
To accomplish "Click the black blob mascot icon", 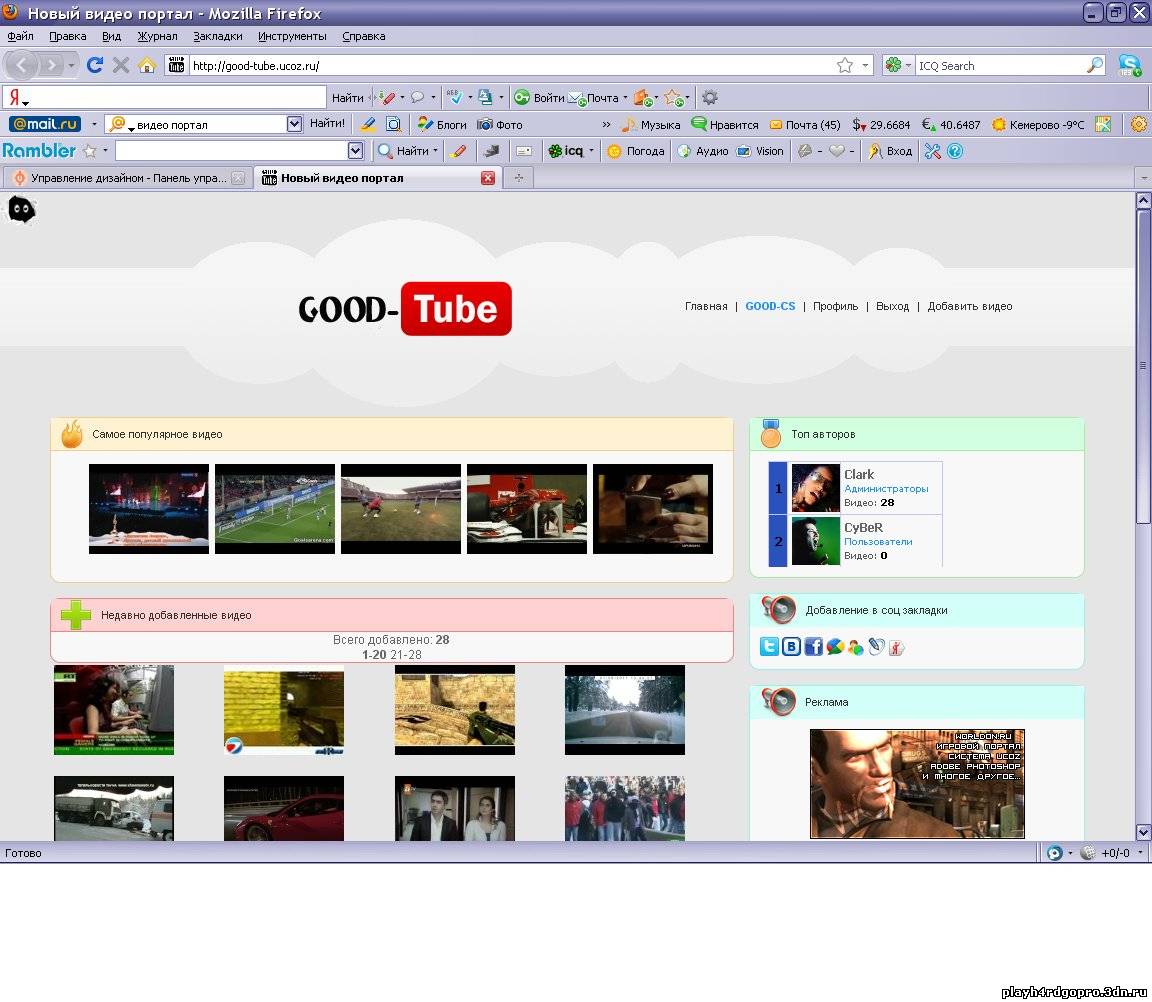I will coord(21,209).
